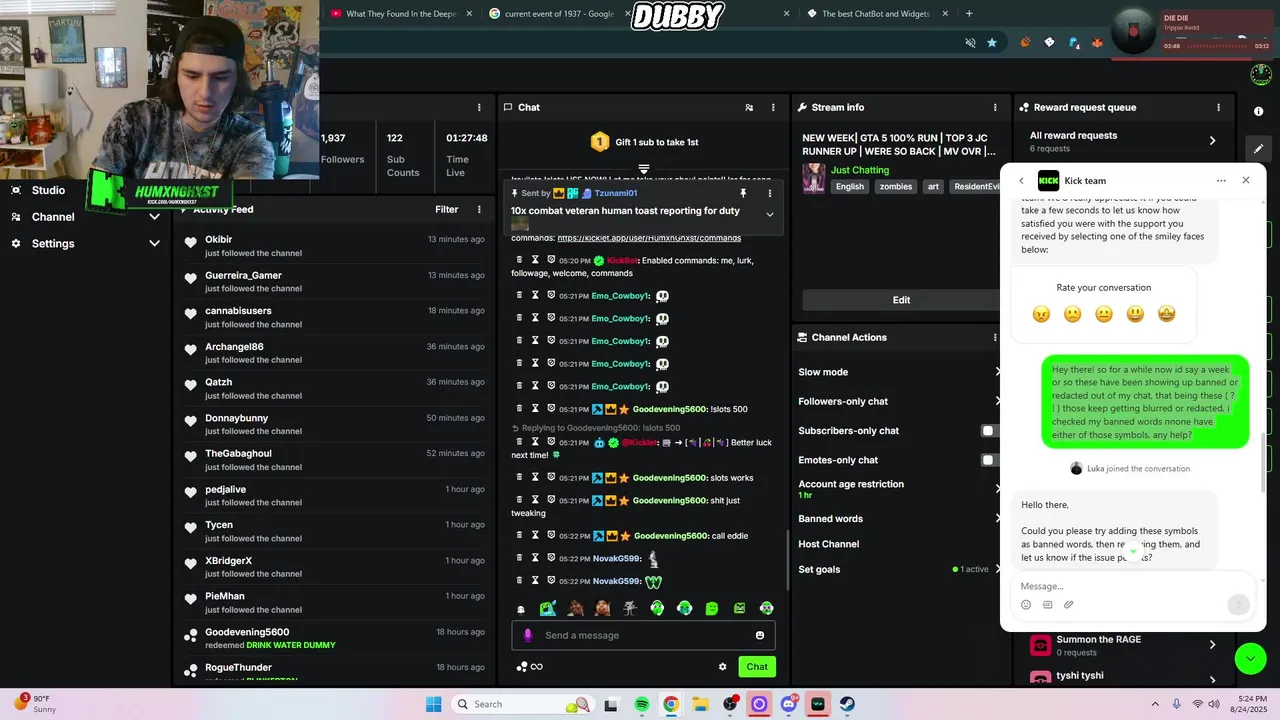Screen dimensions: 1280x720
Task: Open emoji picker in support widget
Action: (x=1026, y=605)
